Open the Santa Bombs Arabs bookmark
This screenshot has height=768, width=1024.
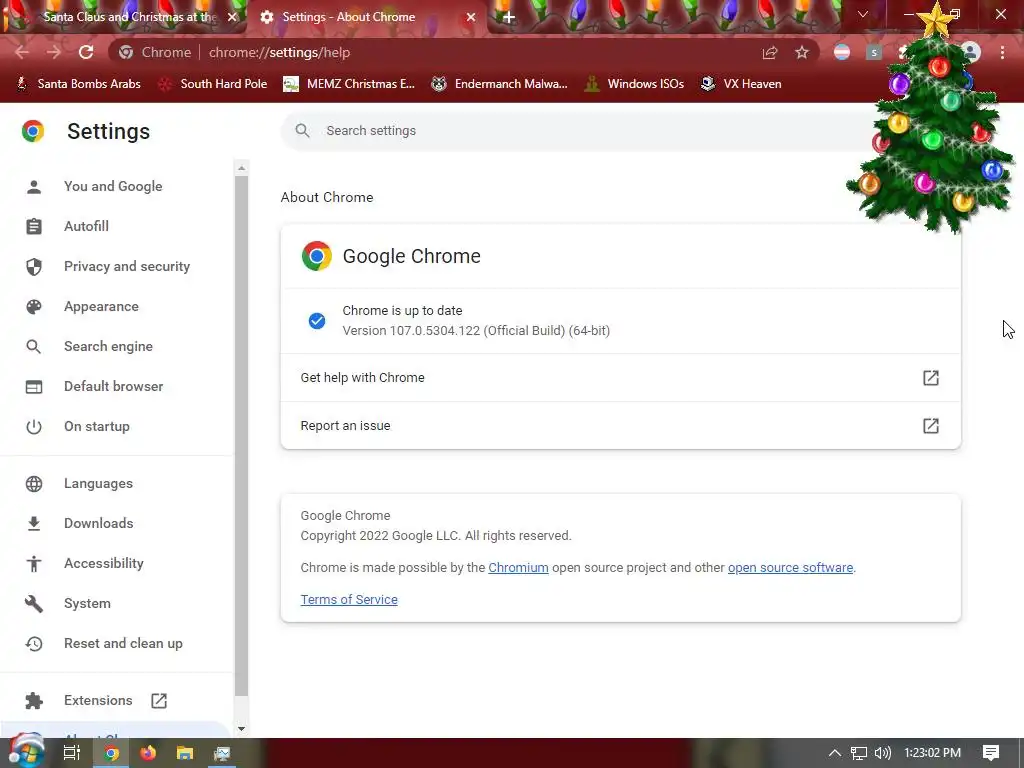tap(78, 84)
